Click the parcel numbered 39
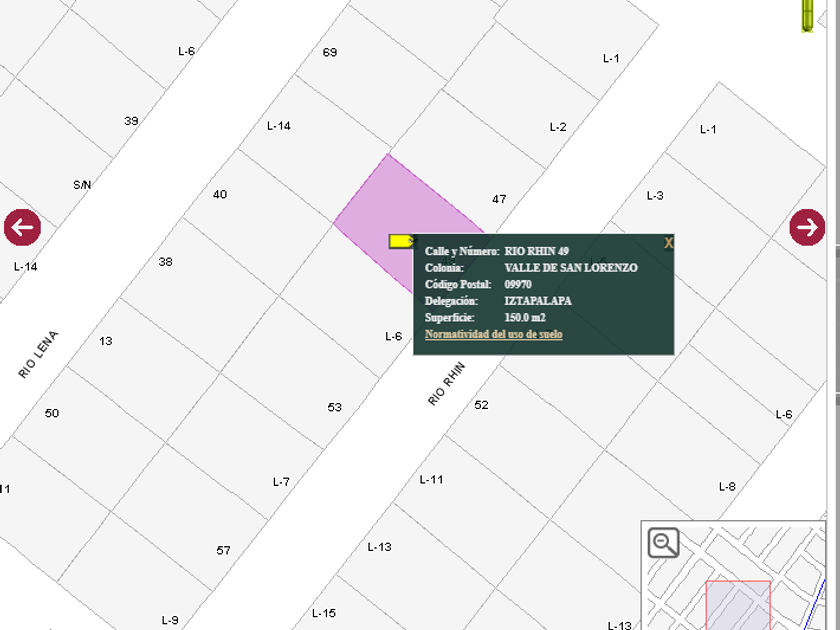840x630 pixels. coord(131,121)
